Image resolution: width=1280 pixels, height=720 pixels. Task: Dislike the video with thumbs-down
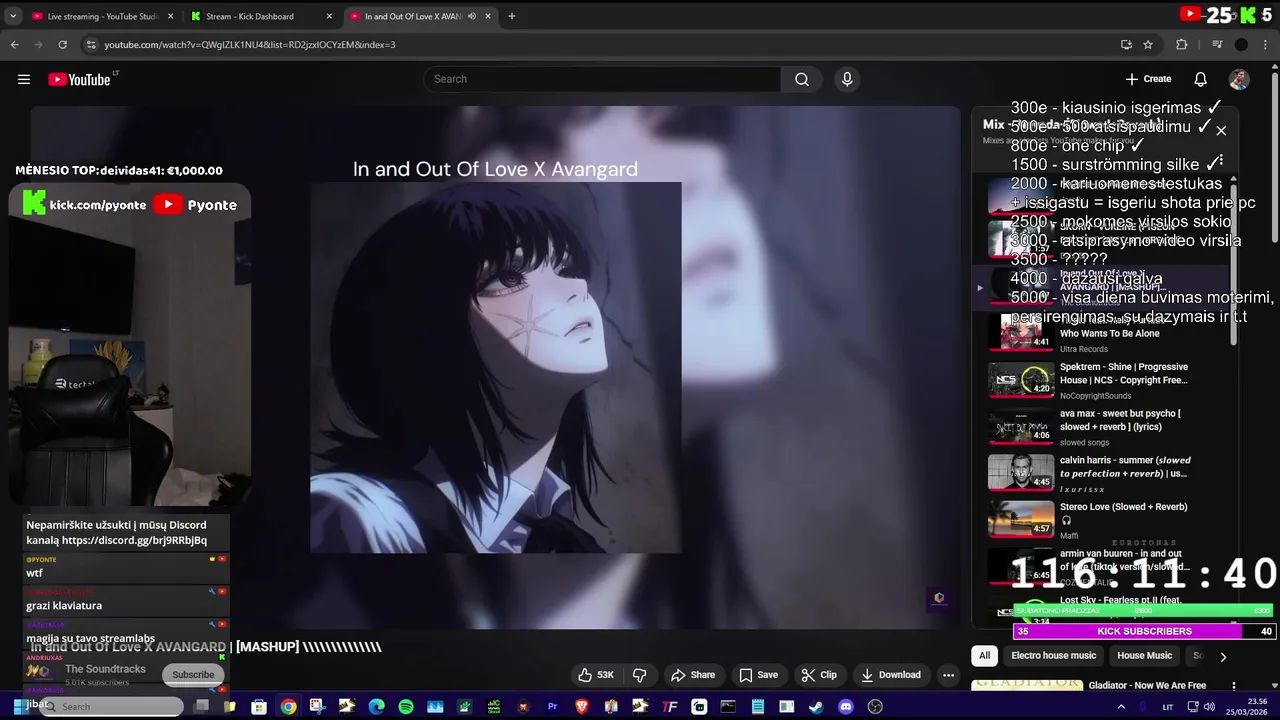640,675
